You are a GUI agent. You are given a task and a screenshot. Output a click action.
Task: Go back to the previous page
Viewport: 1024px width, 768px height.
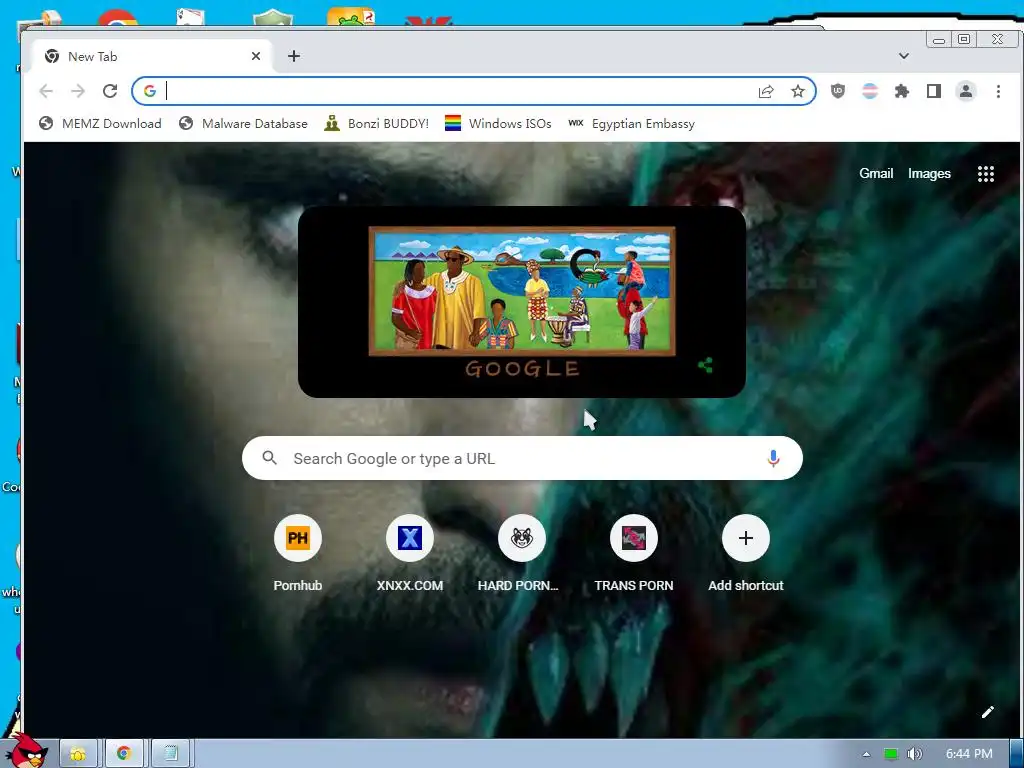click(x=46, y=91)
